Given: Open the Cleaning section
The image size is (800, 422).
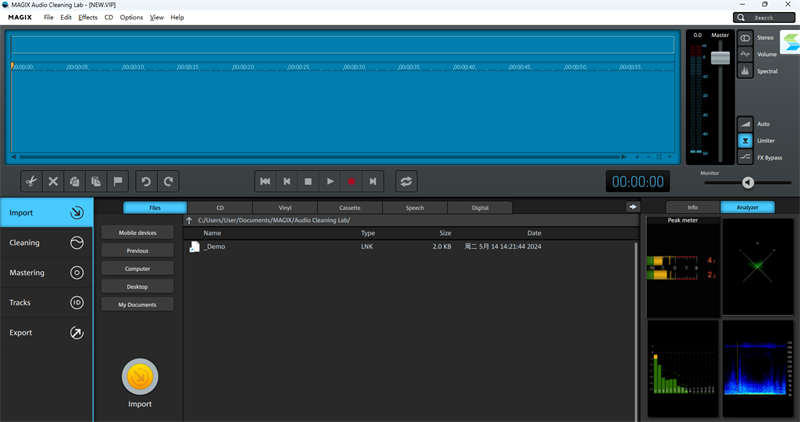Looking at the screenshot, I should tap(46, 242).
